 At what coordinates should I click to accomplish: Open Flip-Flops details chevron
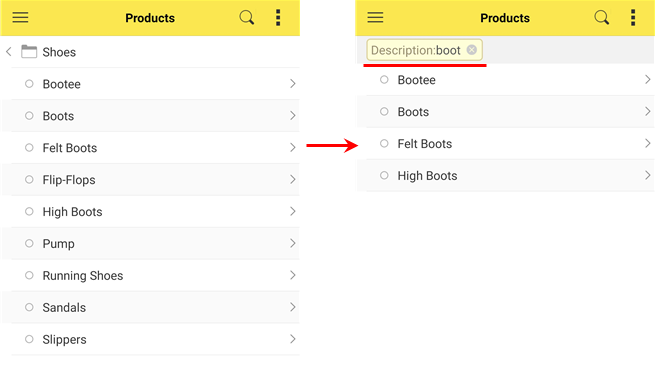(292, 180)
